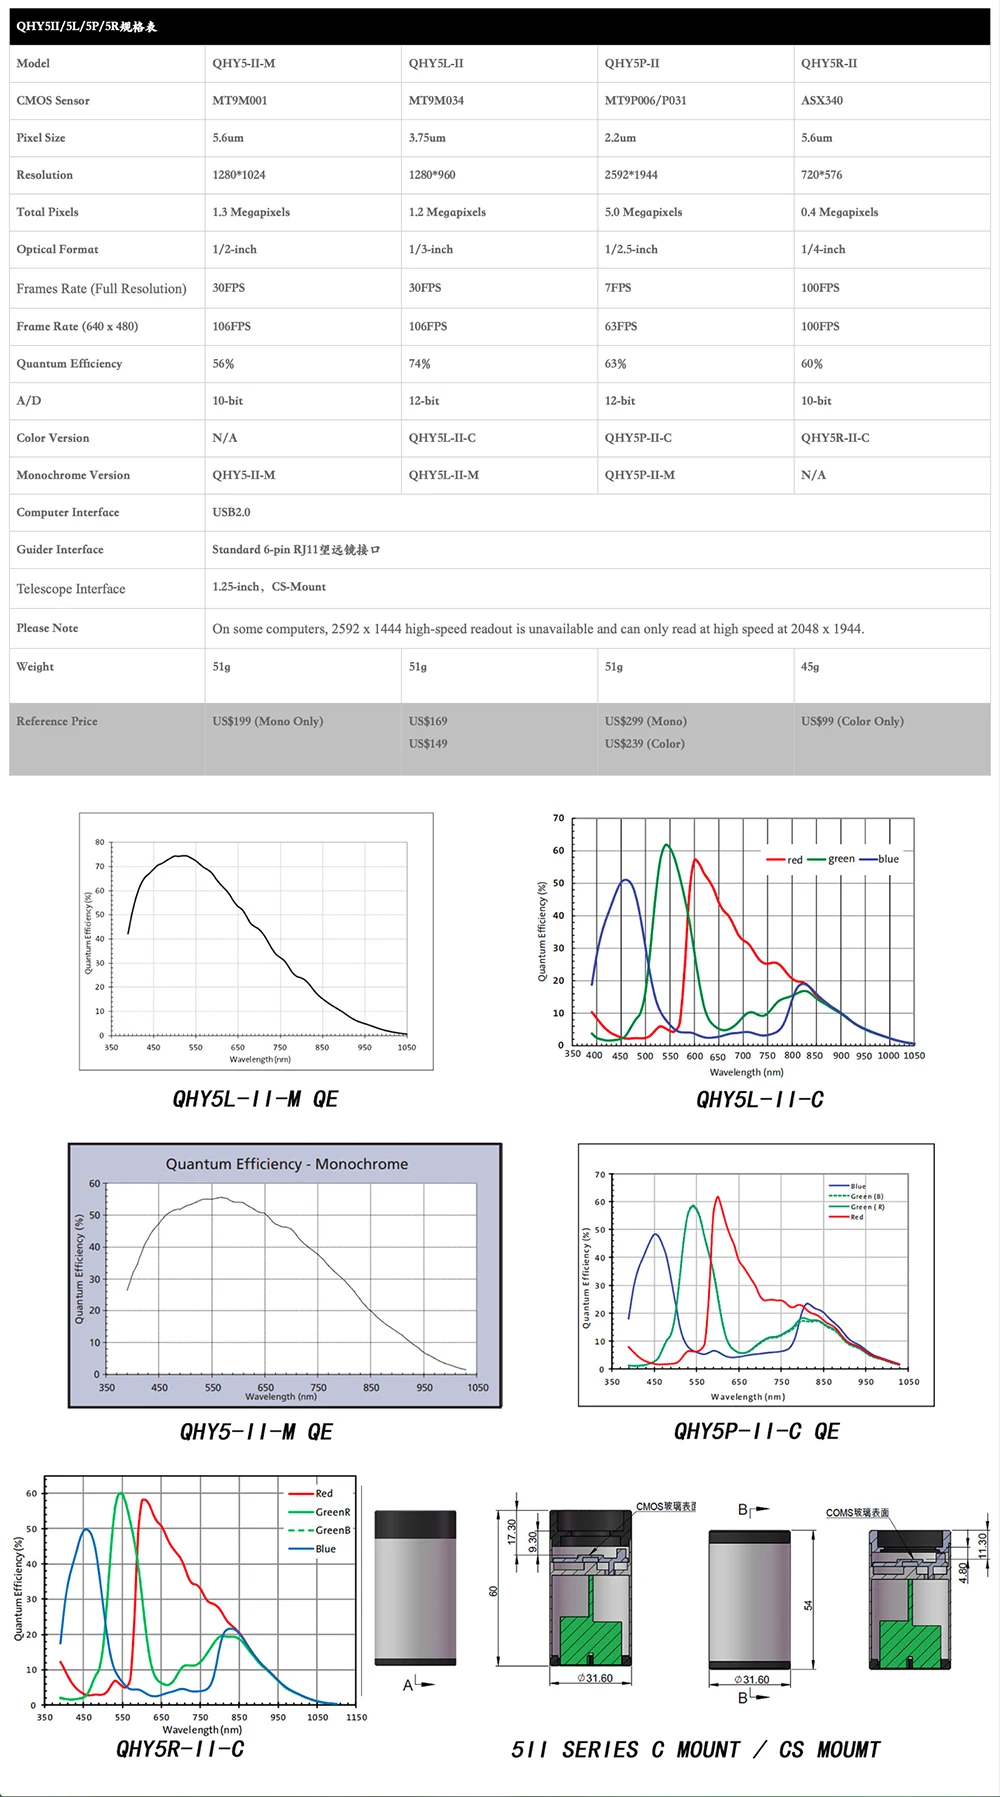Viewport: 1000px width, 1797px height.
Task: Click the US$99 (Color Only) price
Action: tap(852, 721)
